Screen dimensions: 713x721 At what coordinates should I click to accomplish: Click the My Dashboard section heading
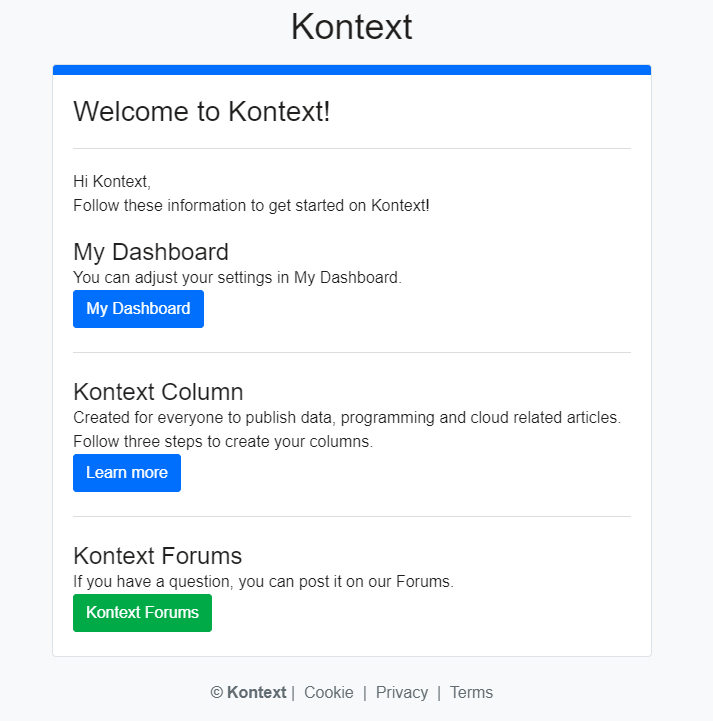[151, 252]
